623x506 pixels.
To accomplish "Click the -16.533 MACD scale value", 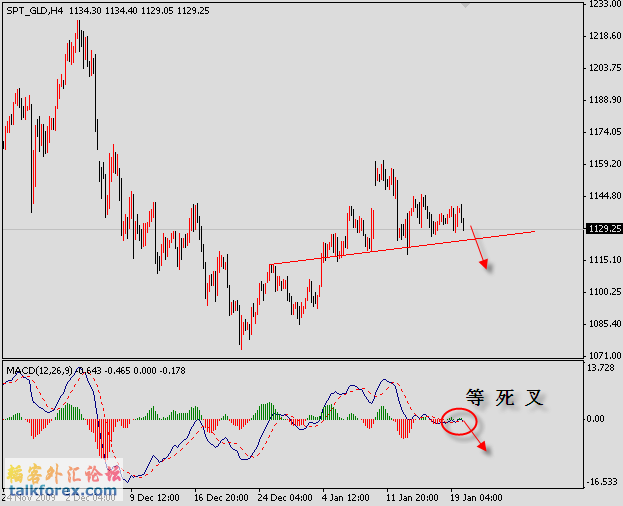I will (x=603, y=481).
